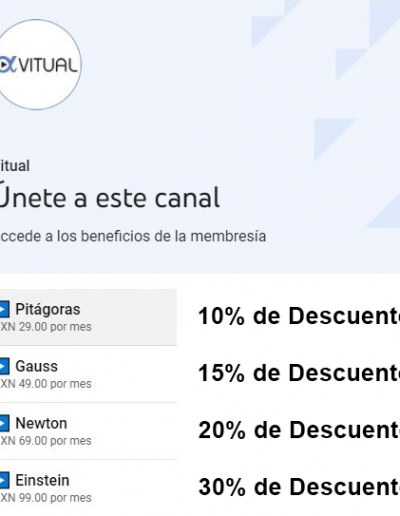Click the 10% de Descuento text

tap(299, 316)
